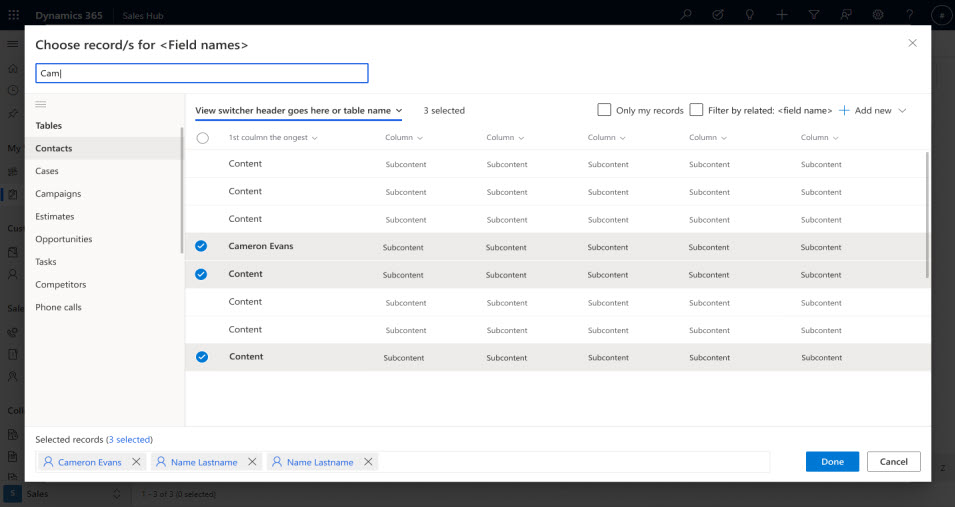Open the settings gear icon
The height and width of the screenshot is (507, 955).
click(x=877, y=14)
